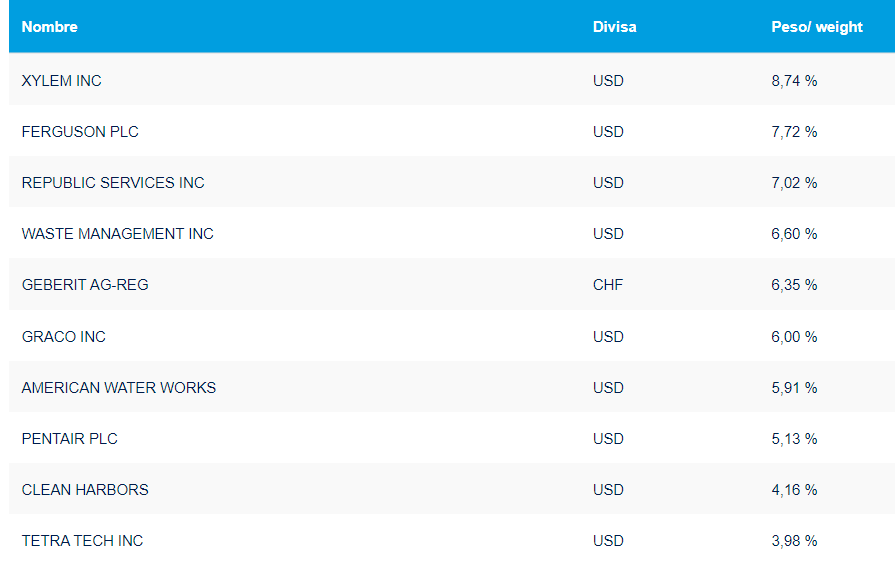Select the 5,91 % weight cell

(x=794, y=388)
